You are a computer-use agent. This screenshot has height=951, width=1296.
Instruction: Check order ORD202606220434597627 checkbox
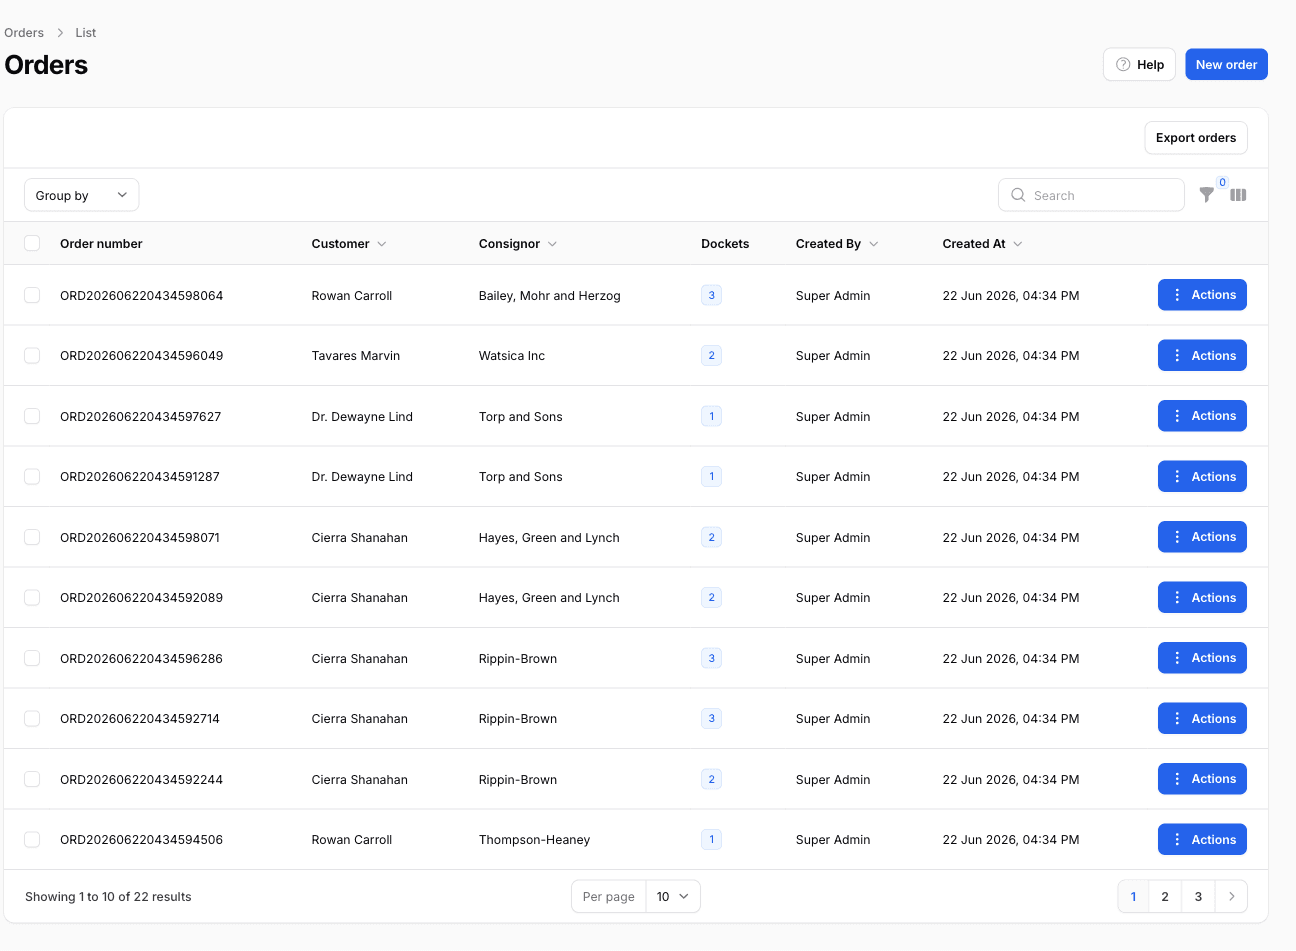click(32, 416)
